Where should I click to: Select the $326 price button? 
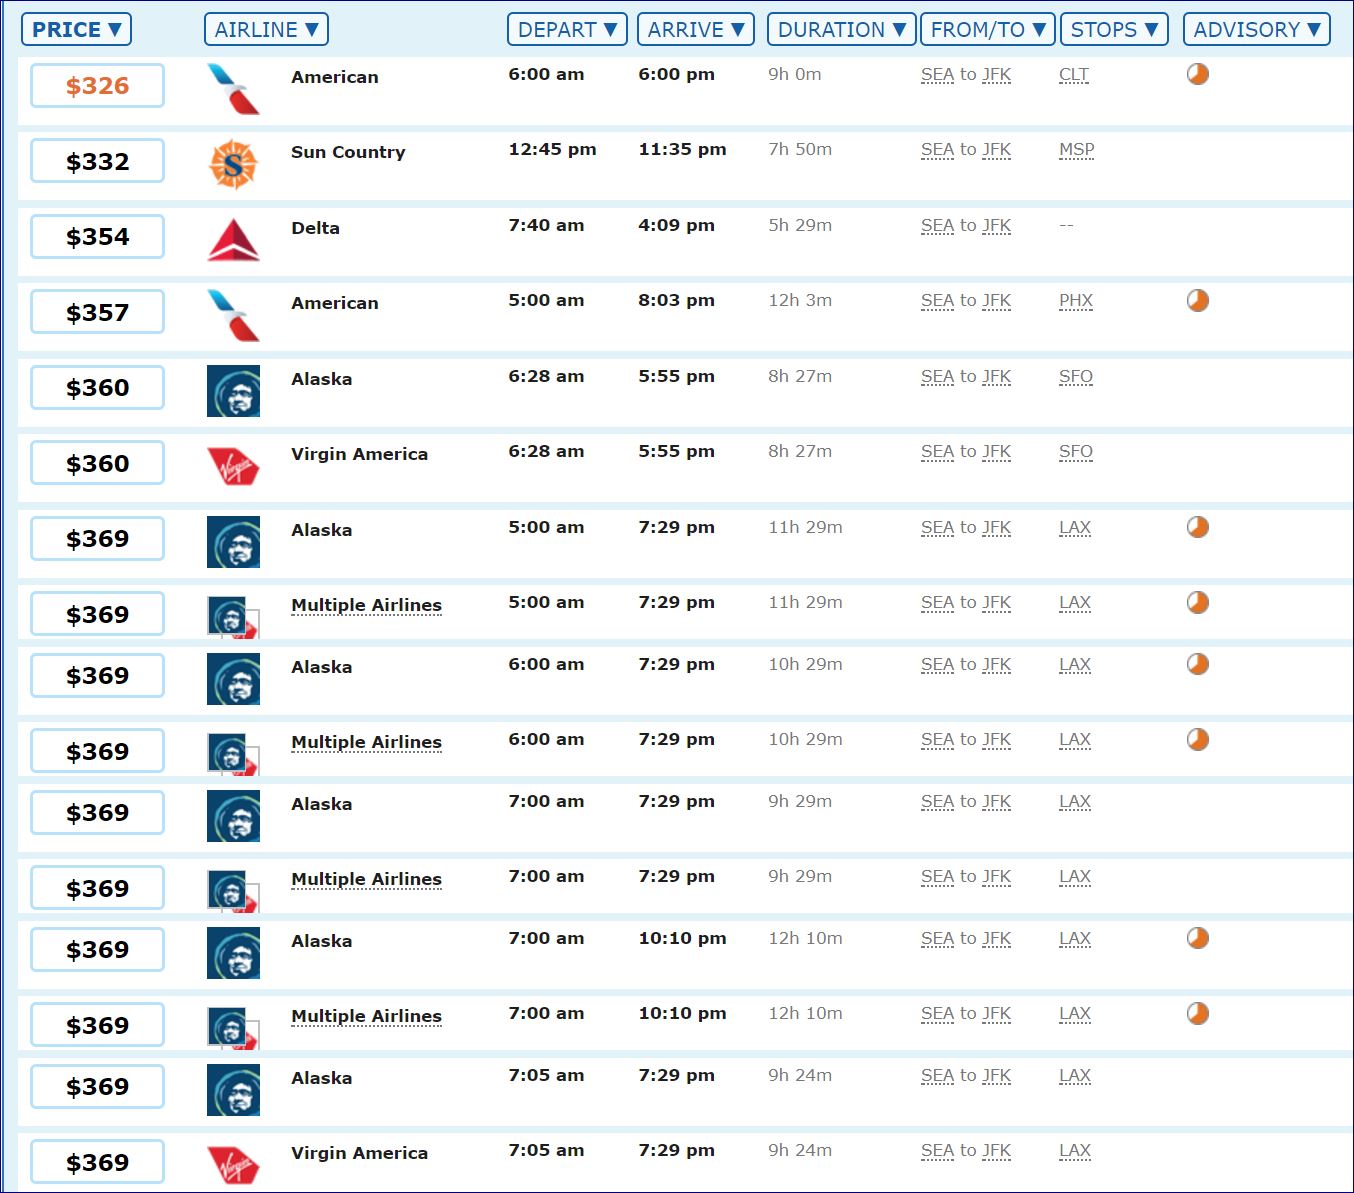pyautogui.click(x=97, y=86)
